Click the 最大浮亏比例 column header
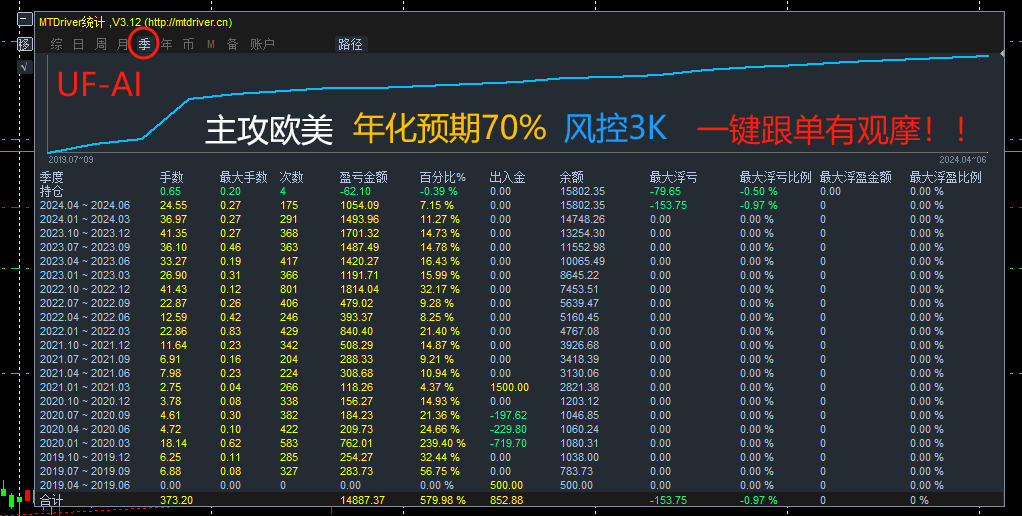This screenshot has width=1022, height=516. click(776, 177)
